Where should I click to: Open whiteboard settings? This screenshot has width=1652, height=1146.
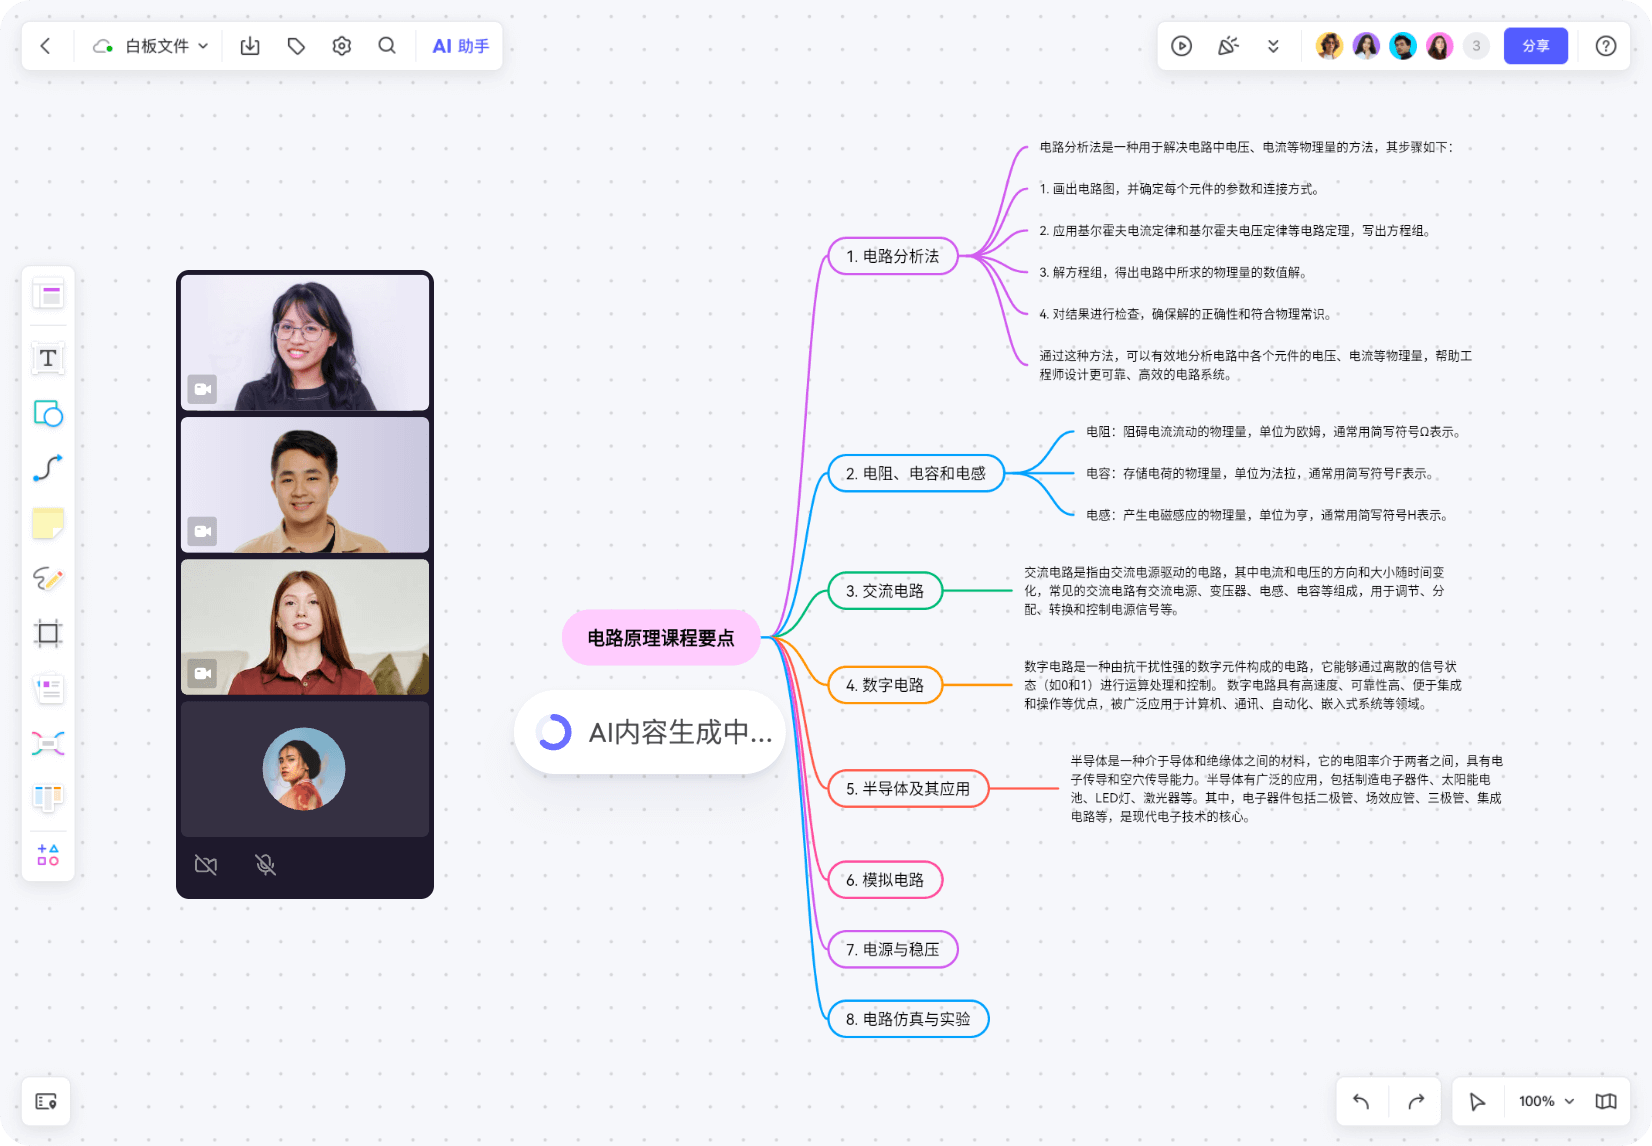[x=341, y=45]
